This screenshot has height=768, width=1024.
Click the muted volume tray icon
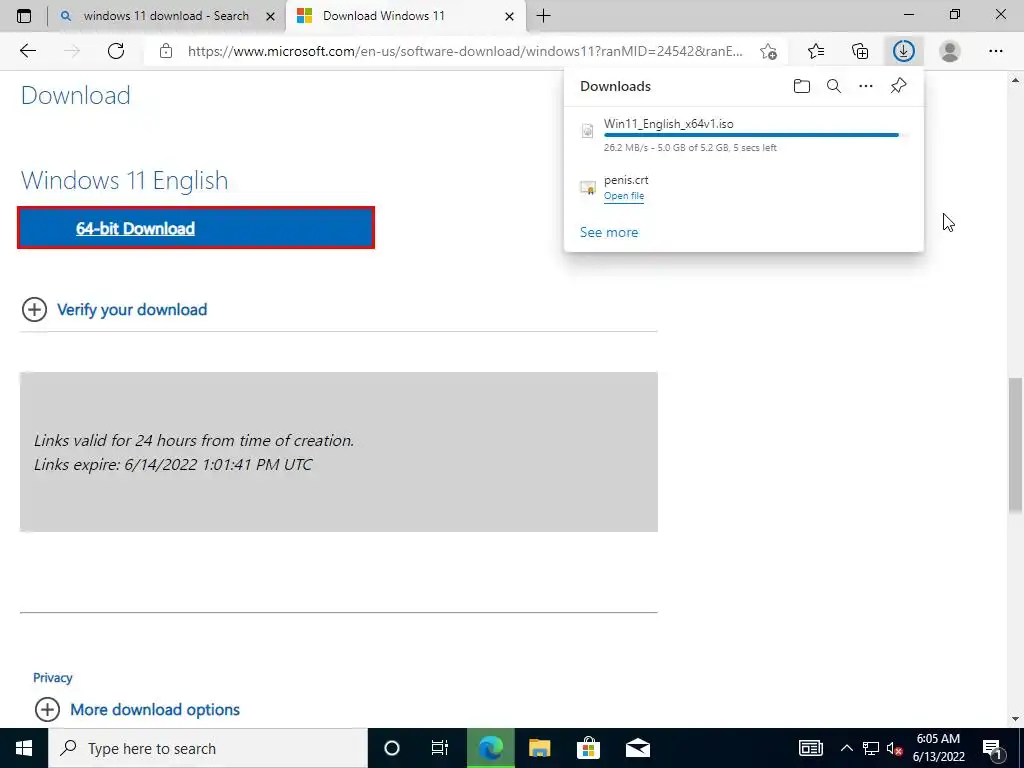pyautogui.click(x=894, y=748)
